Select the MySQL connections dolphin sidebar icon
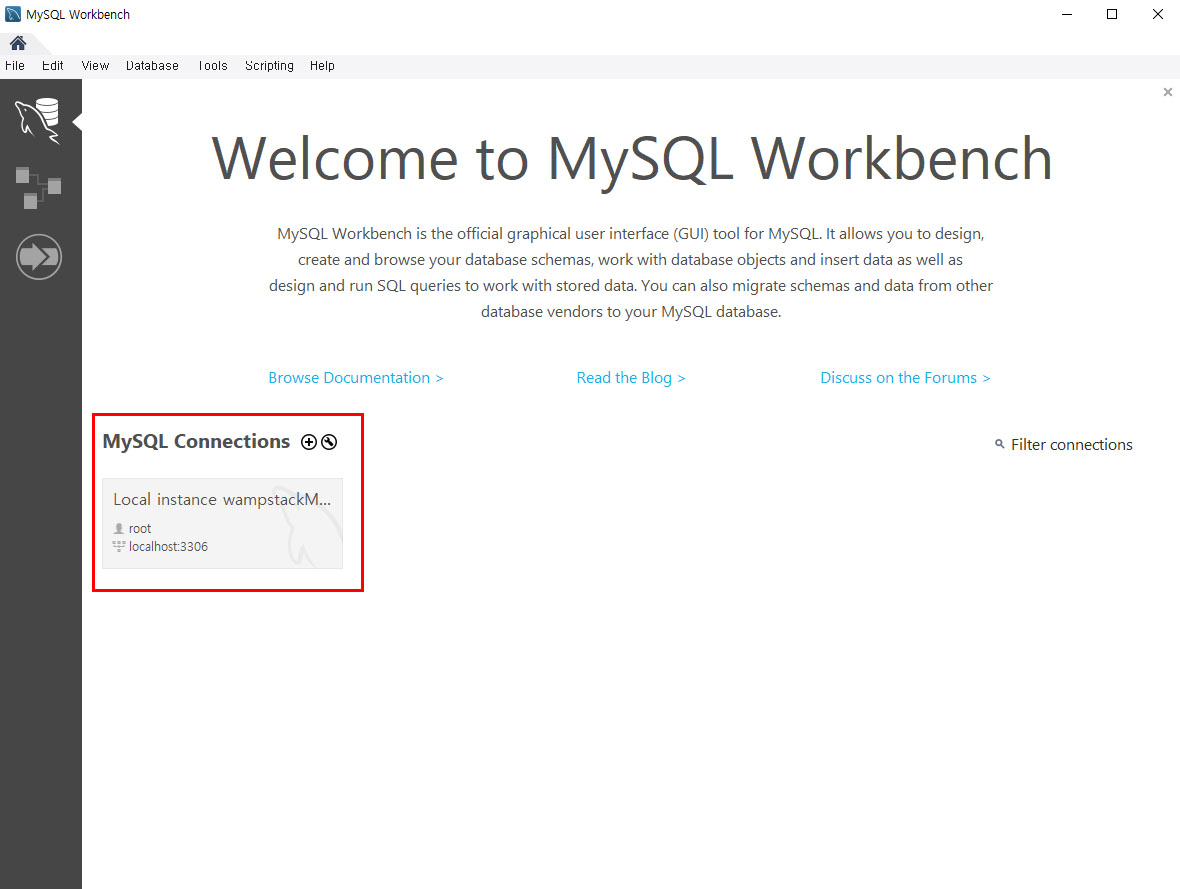 point(38,120)
